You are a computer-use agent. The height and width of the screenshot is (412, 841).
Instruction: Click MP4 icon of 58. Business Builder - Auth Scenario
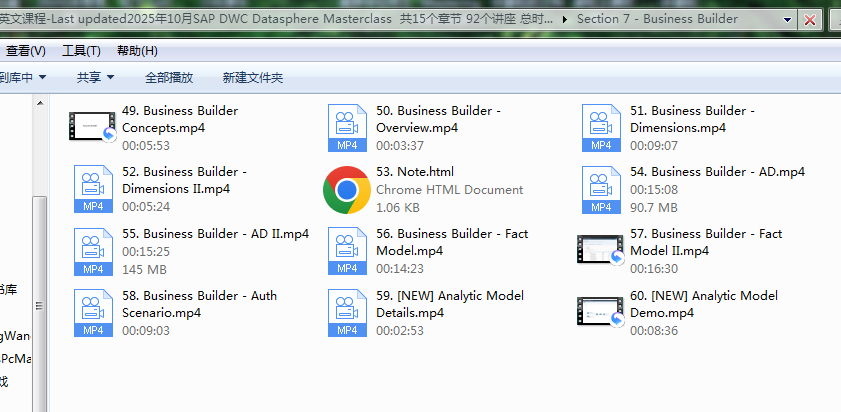click(93, 313)
